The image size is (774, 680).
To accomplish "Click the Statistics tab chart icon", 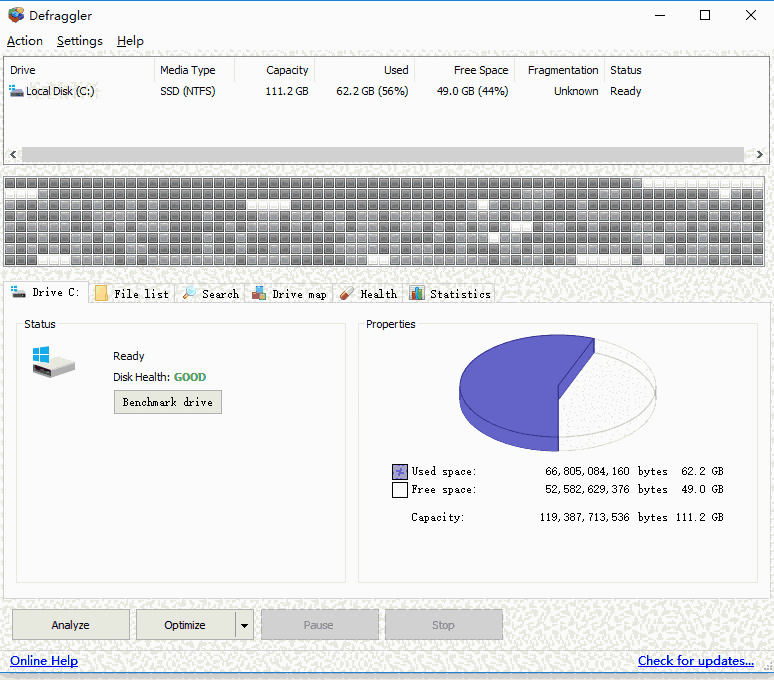I will 417,294.
